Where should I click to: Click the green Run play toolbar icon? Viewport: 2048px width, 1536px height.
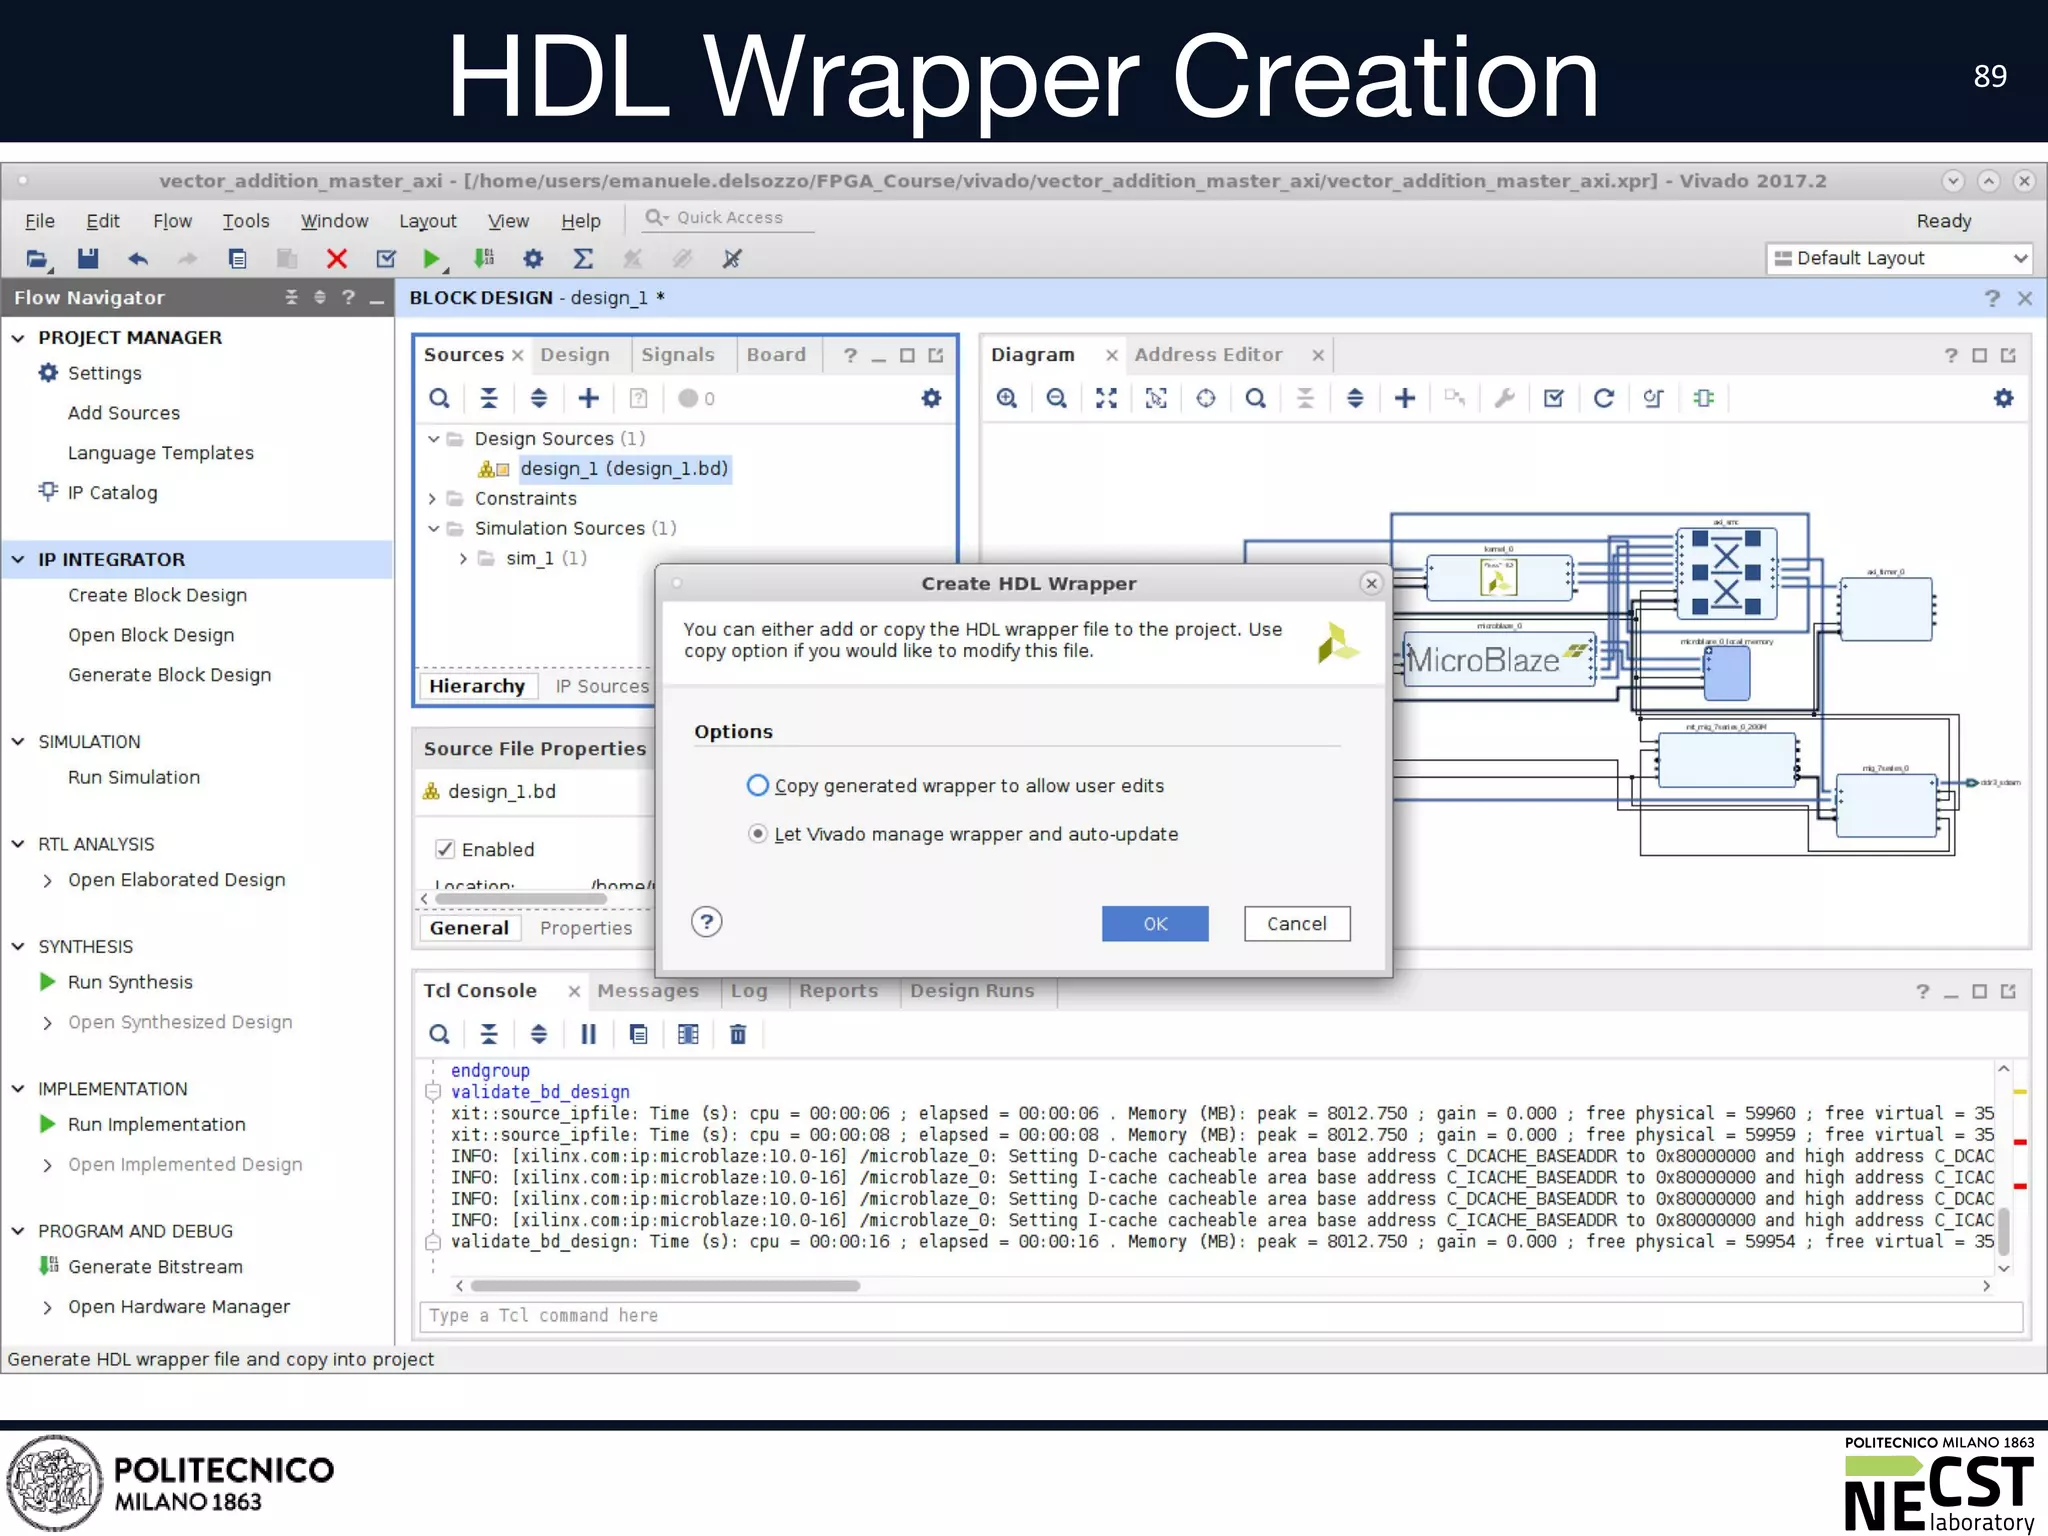coord(431,259)
